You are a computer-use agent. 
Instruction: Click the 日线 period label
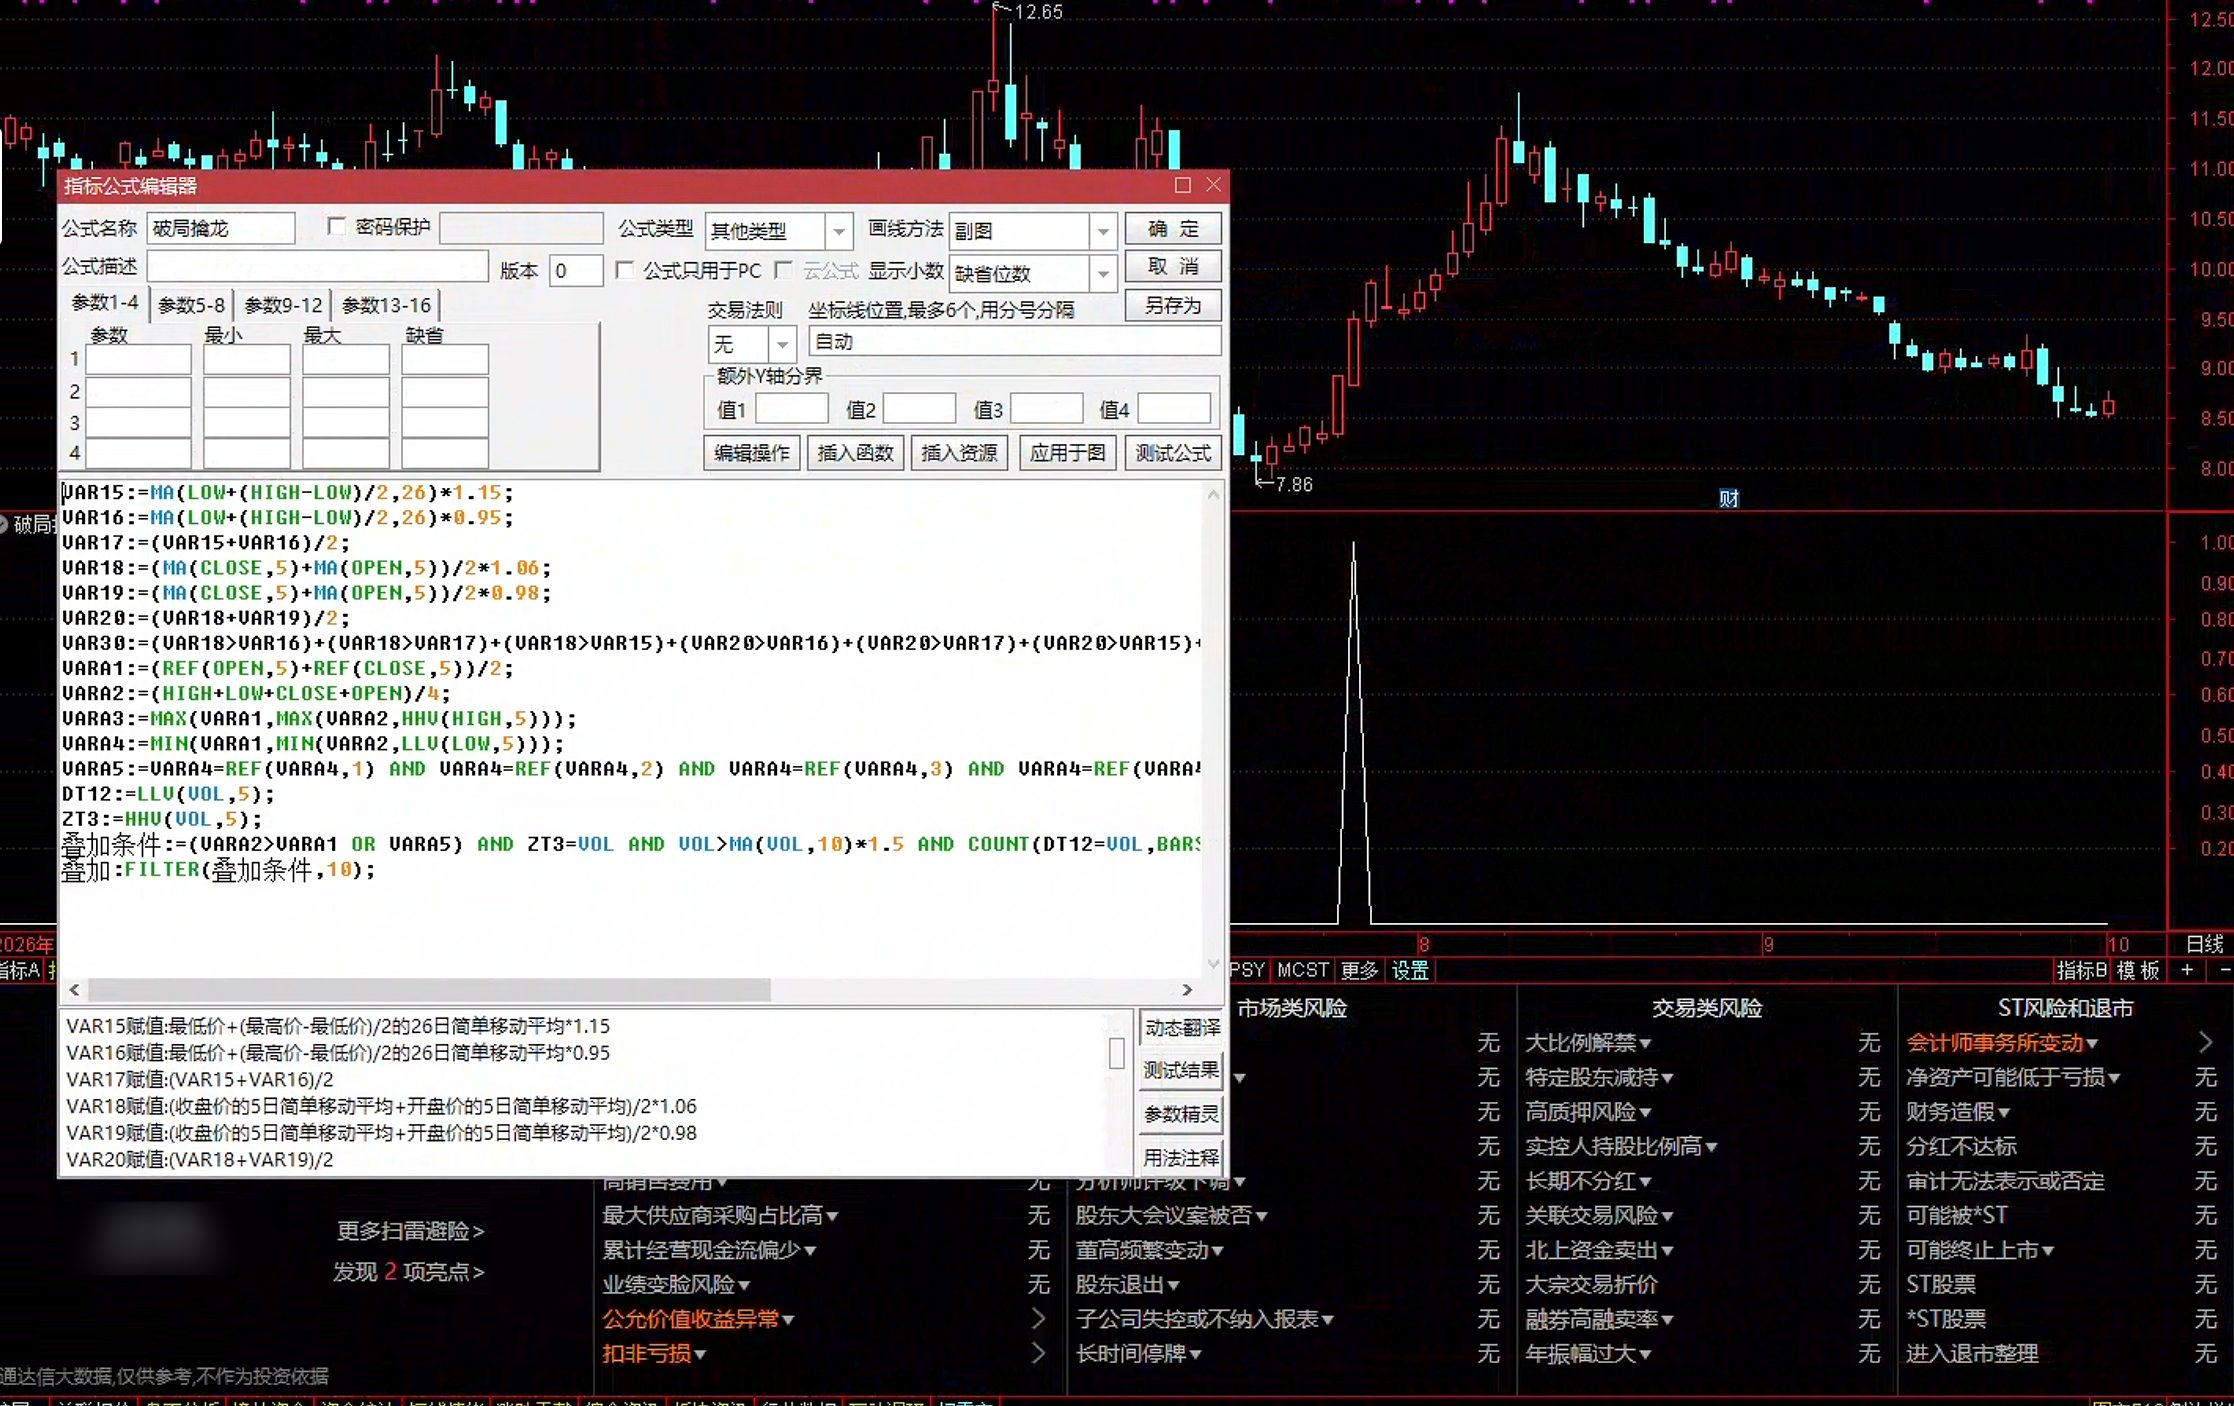tap(2204, 943)
